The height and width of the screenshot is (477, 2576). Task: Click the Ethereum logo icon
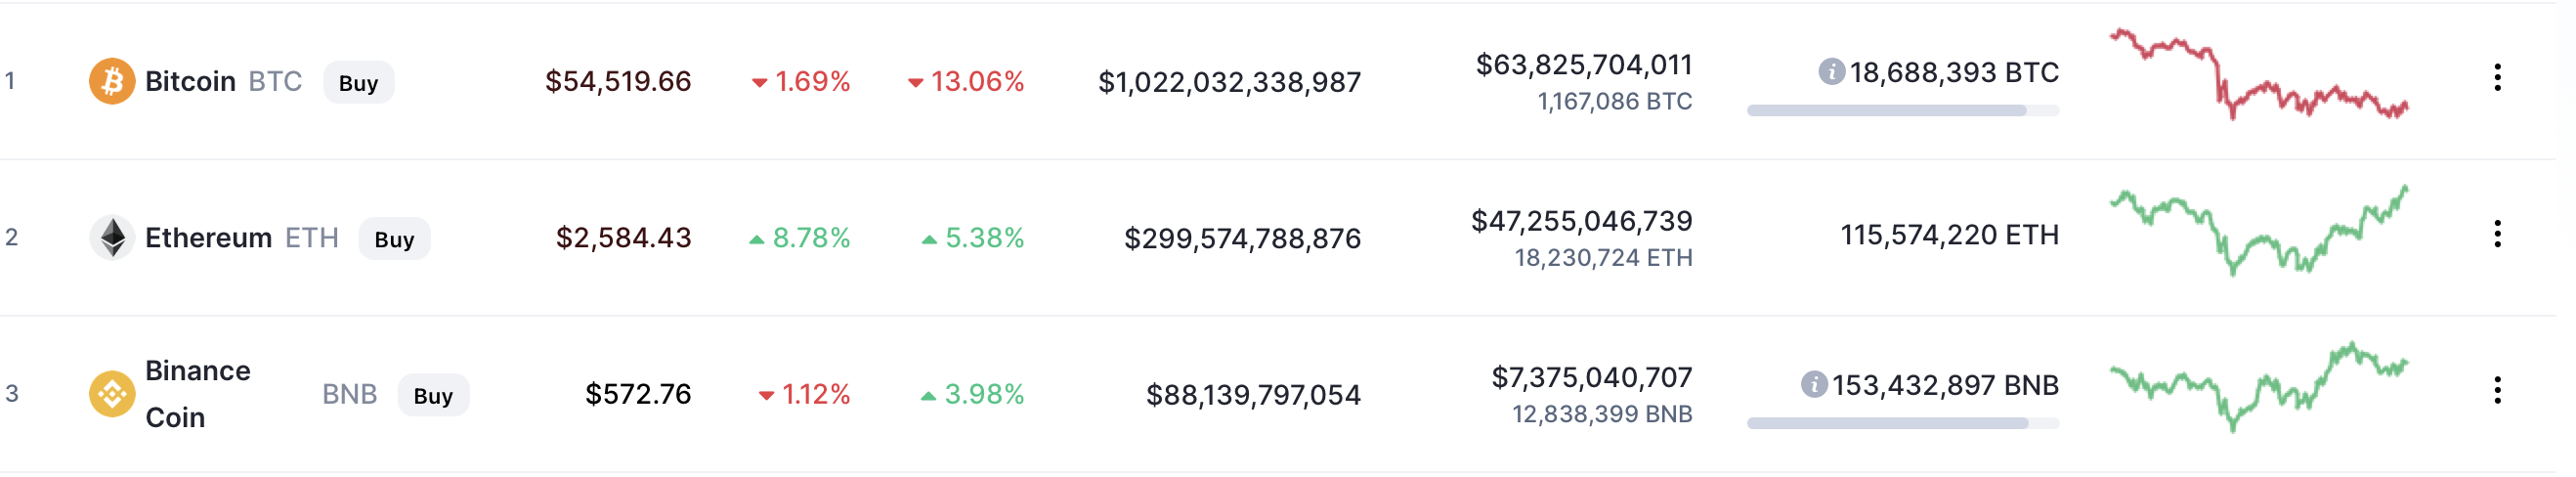(112, 238)
